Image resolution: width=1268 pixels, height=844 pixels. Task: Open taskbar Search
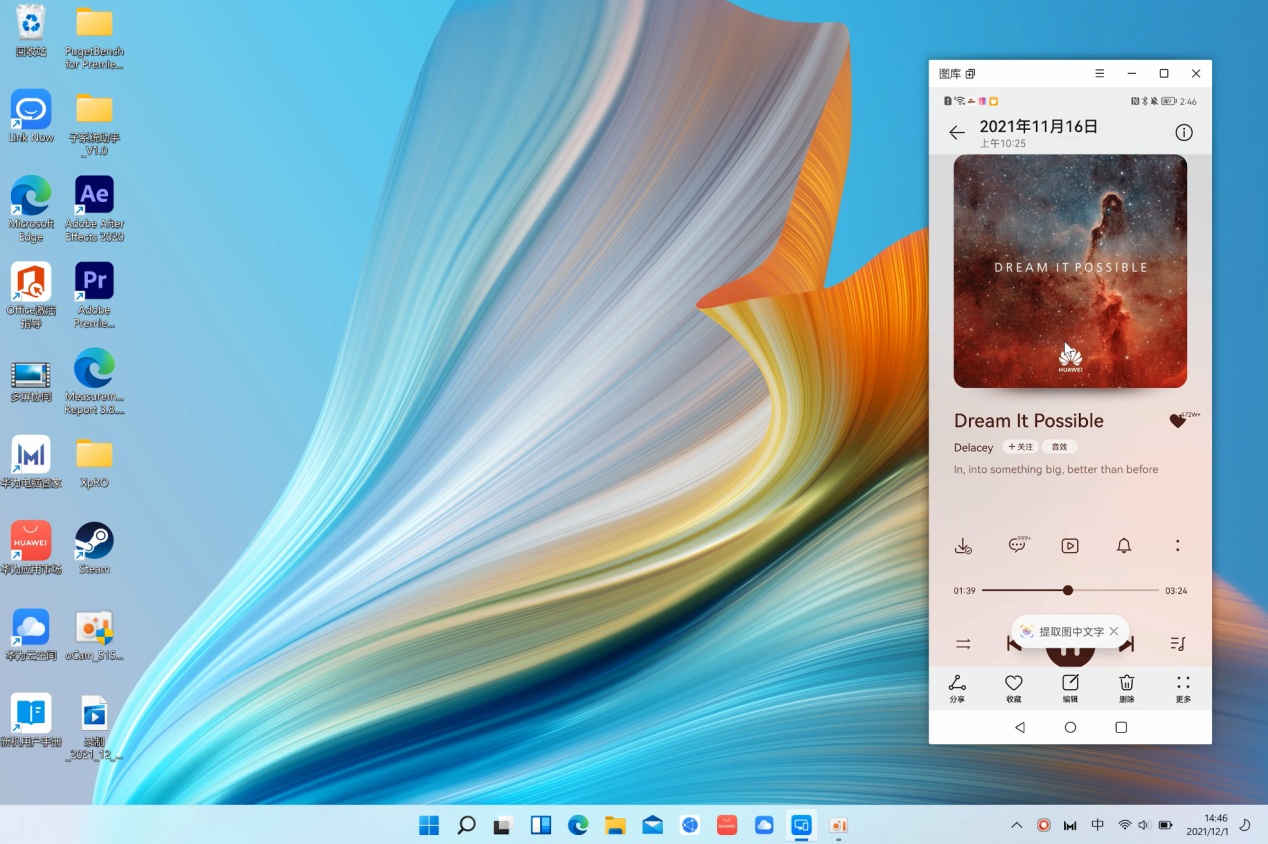click(x=466, y=825)
